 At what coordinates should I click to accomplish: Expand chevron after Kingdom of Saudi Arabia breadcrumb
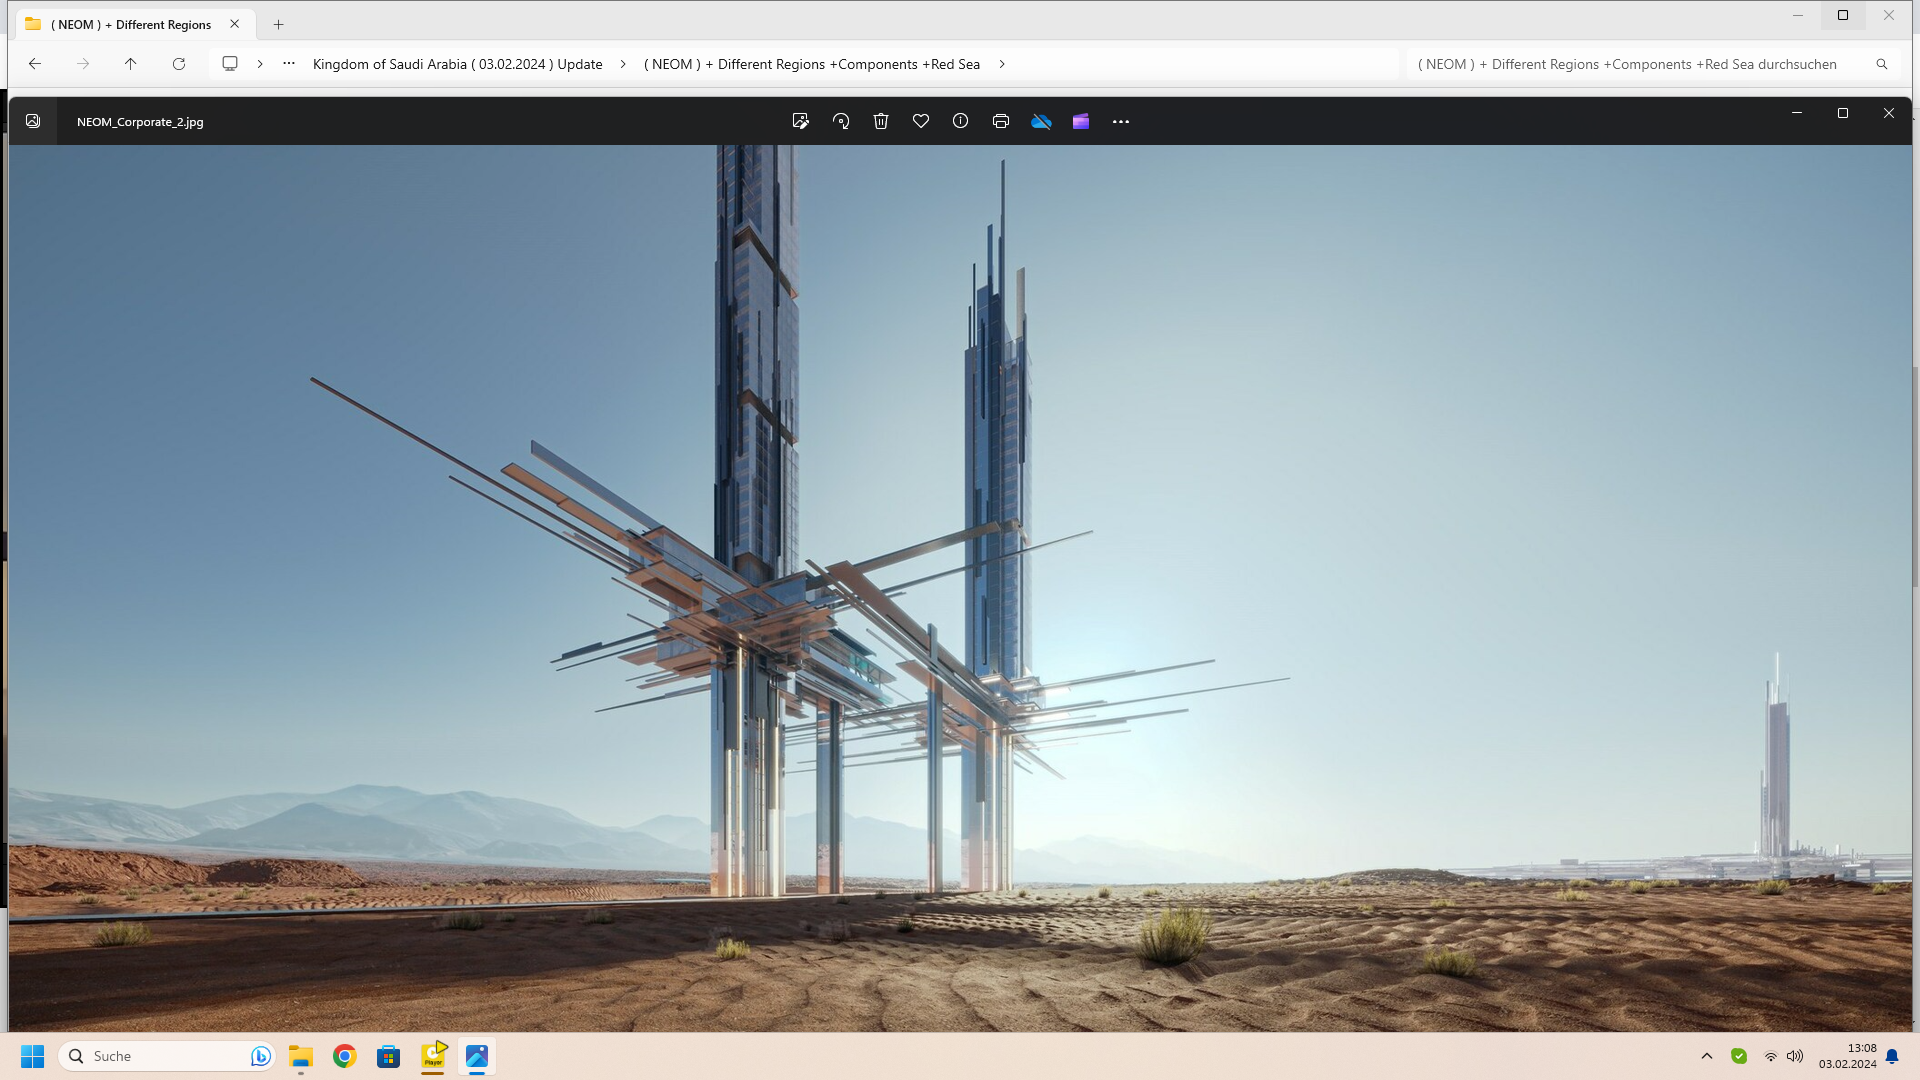point(623,64)
